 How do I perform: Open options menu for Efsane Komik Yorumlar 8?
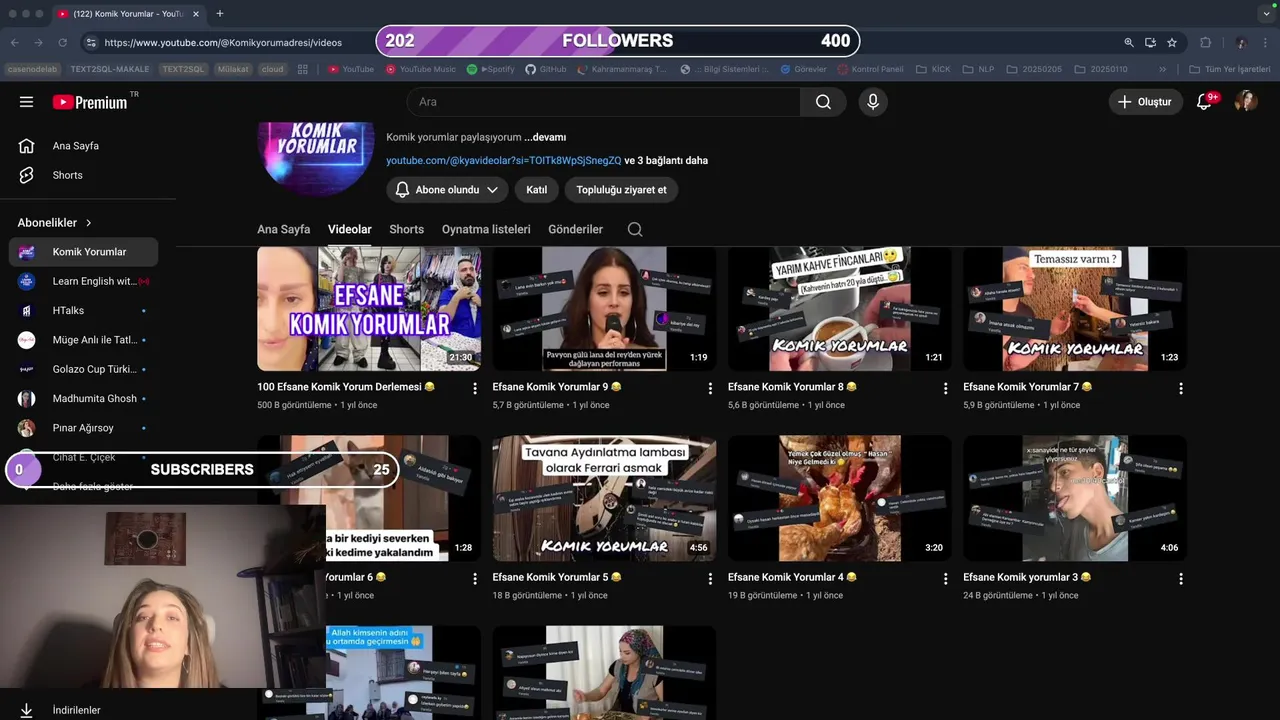coord(946,388)
